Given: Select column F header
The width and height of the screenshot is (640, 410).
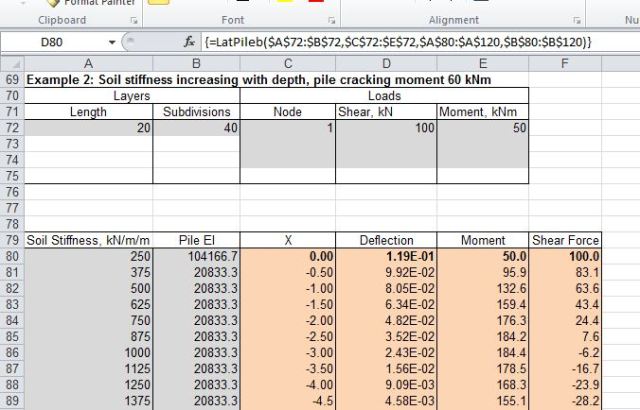Looking at the screenshot, I should pos(565,63).
